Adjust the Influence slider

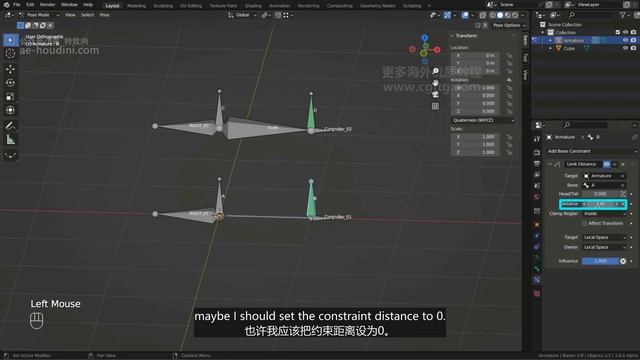600,261
